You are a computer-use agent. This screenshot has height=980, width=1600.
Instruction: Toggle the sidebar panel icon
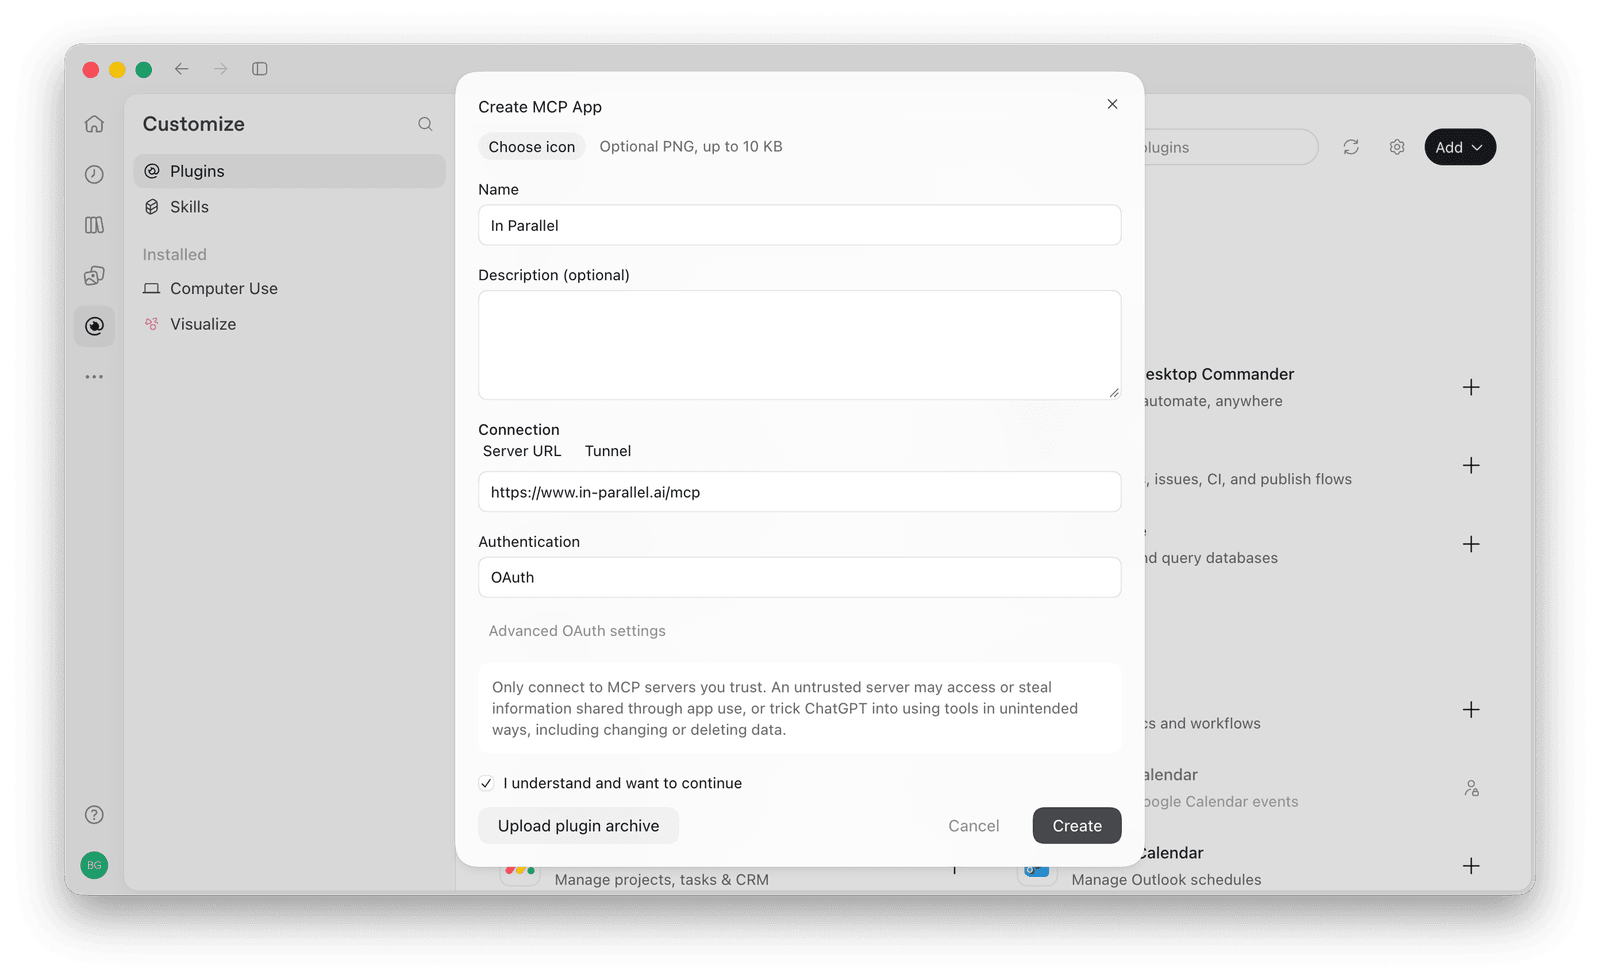[x=260, y=69]
